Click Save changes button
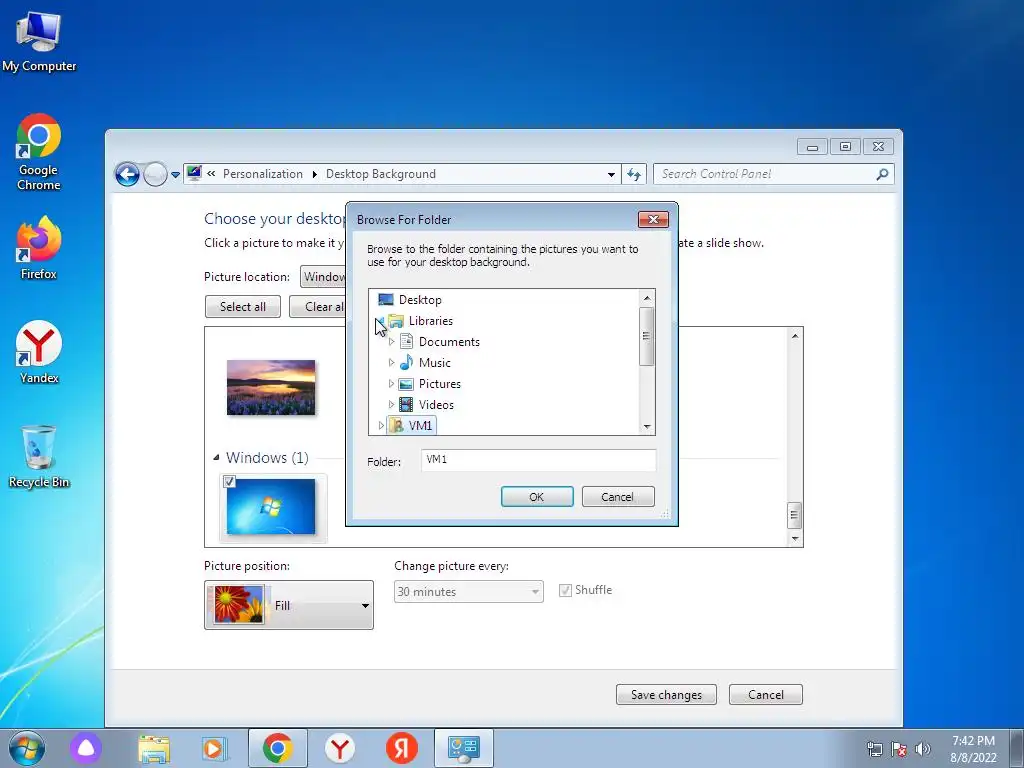Viewport: 1024px width, 768px height. coord(666,694)
